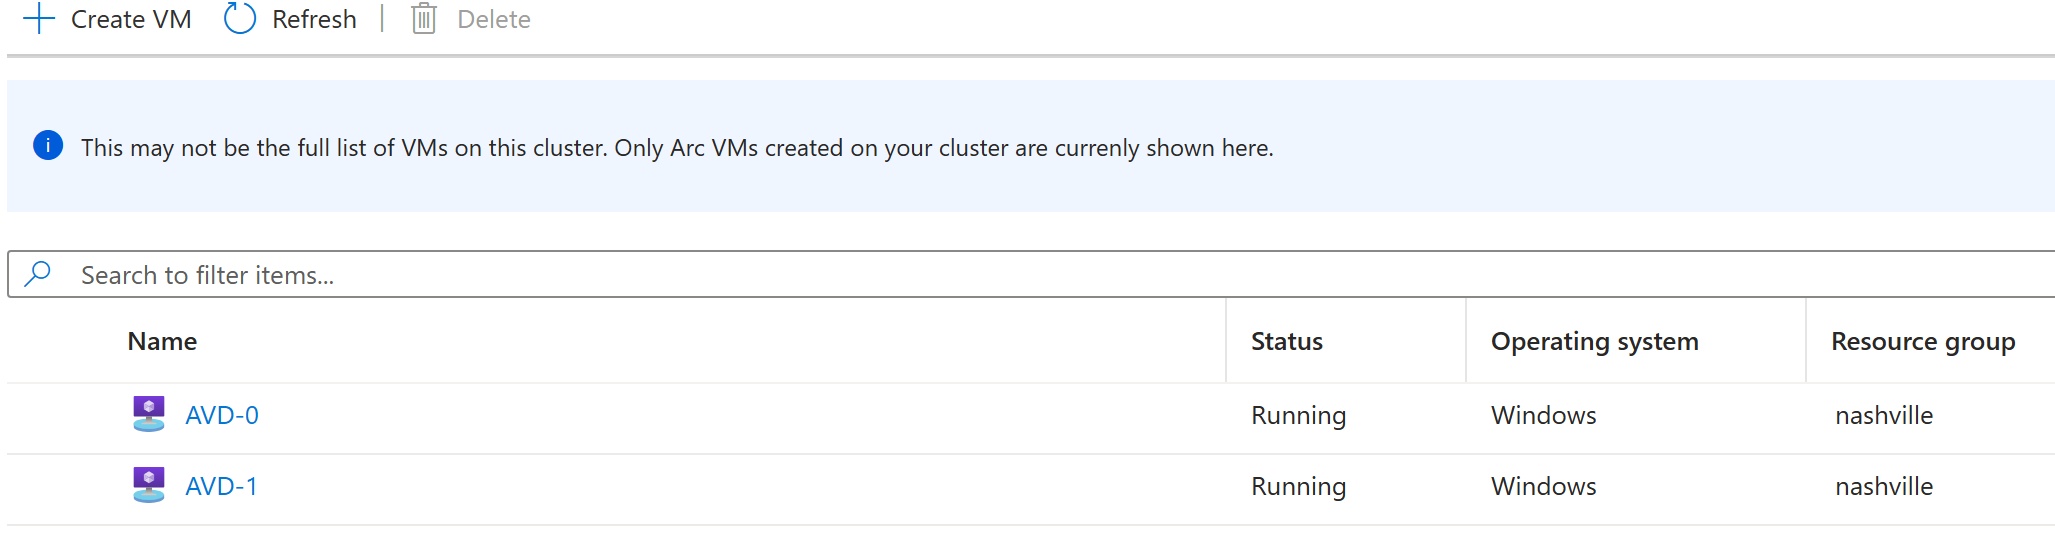Viewport: 2055px width, 533px height.
Task: Select the Create VM button label
Action: 131,19
